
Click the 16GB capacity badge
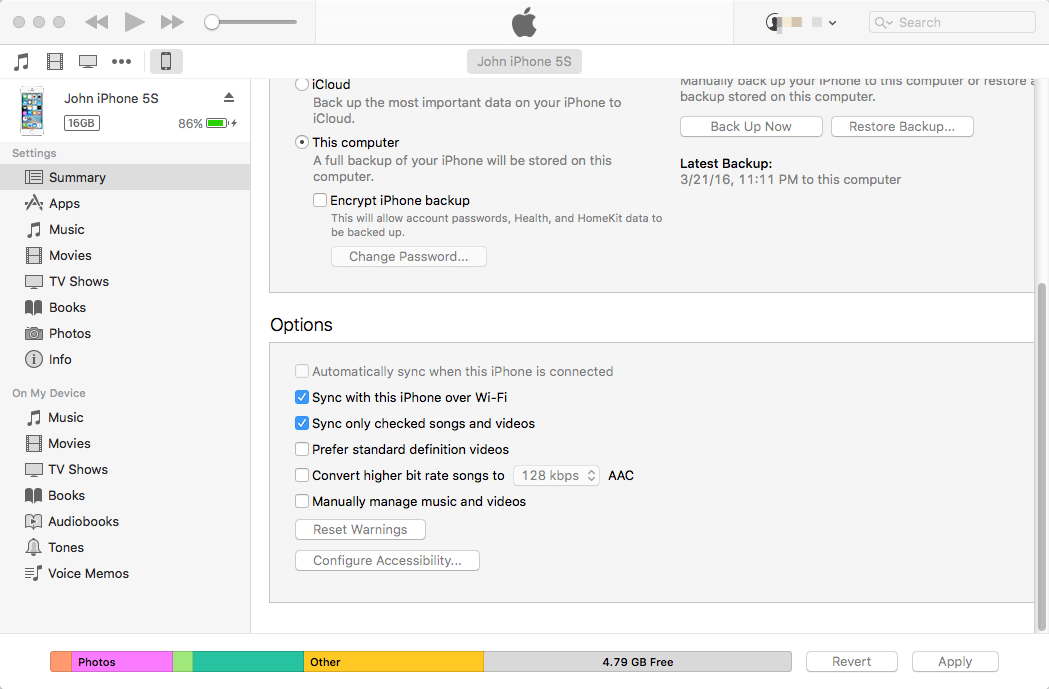click(82, 123)
